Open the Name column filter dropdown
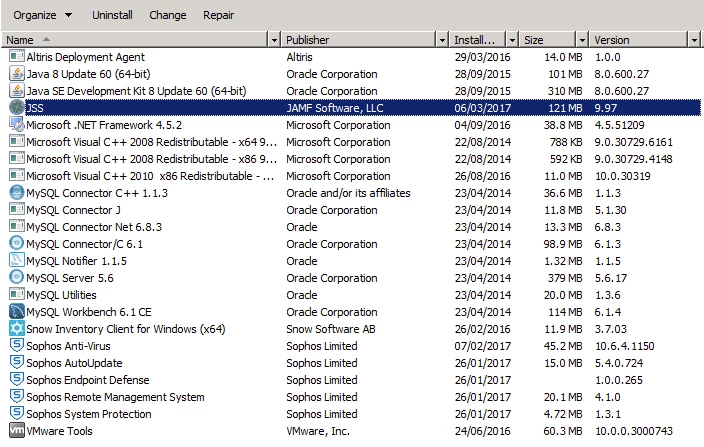Screen dimensions: 704x447 click(274, 40)
